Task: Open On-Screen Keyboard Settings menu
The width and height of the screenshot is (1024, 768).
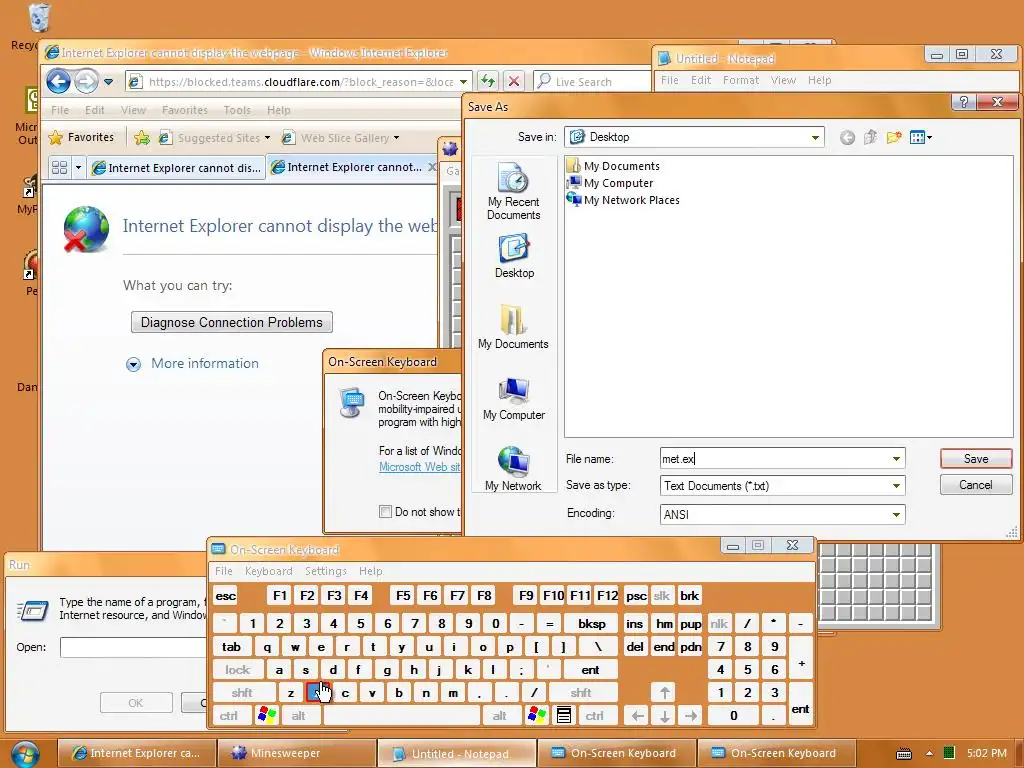Action: pos(325,571)
